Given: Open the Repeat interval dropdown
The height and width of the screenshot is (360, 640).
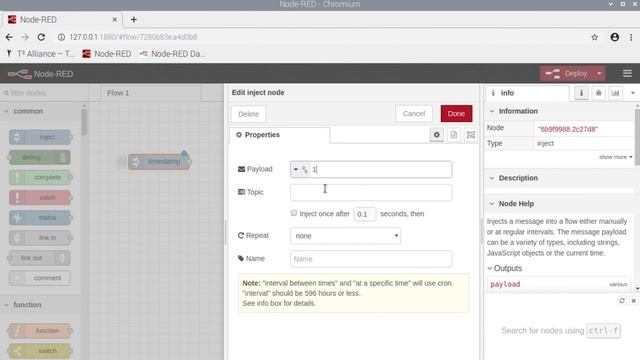Looking at the screenshot, I should (345, 236).
